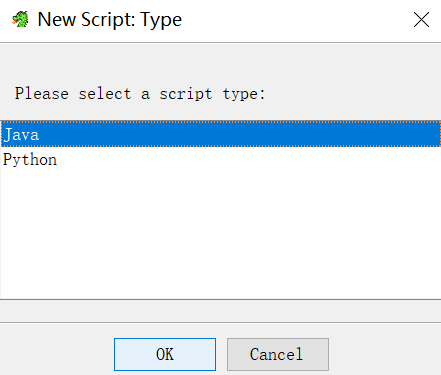Confirm selection with the OK button
Image resolution: width=441 pixels, height=375 pixels.
(165, 354)
